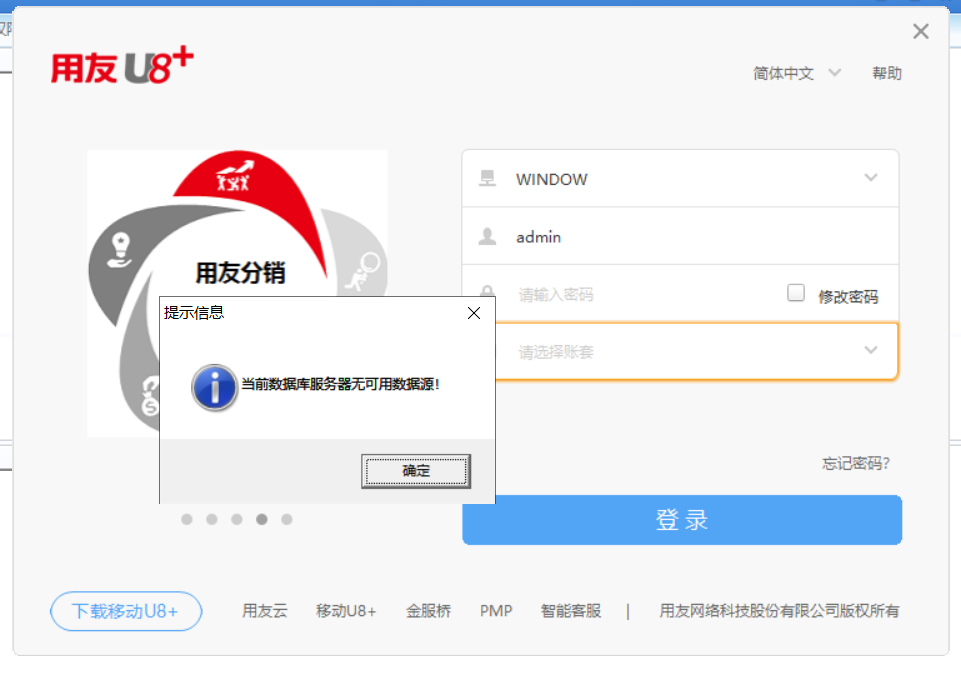Open the 智能客服 footer link
Screen dimensions: 961x675
pyautogui.click(x=571, y=611)
